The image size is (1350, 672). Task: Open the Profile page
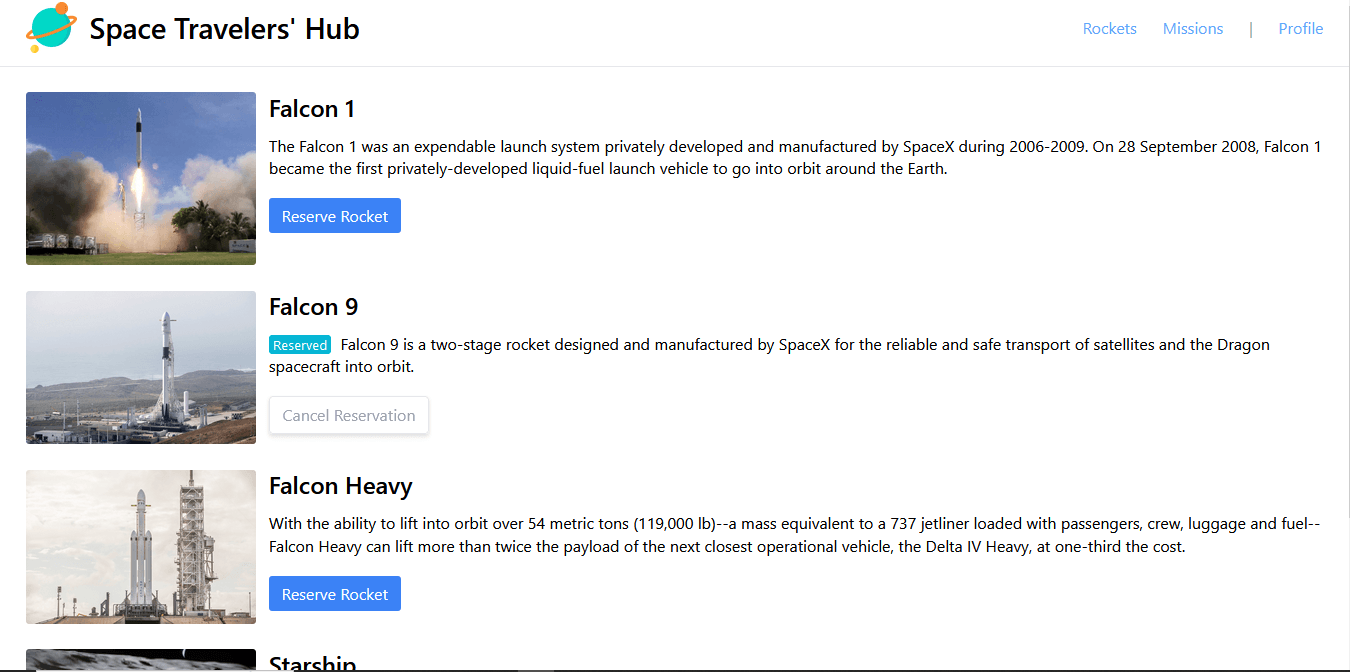1300,29
